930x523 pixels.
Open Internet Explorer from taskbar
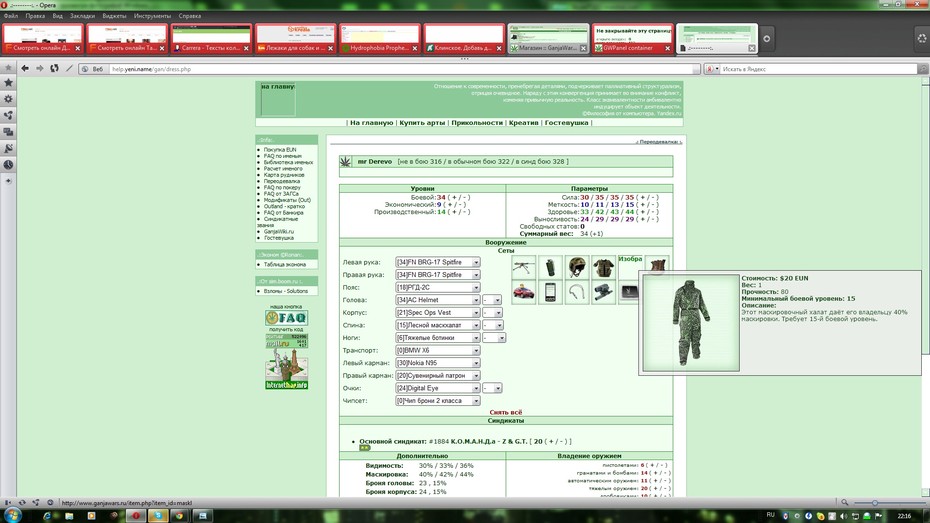[47, 516]
